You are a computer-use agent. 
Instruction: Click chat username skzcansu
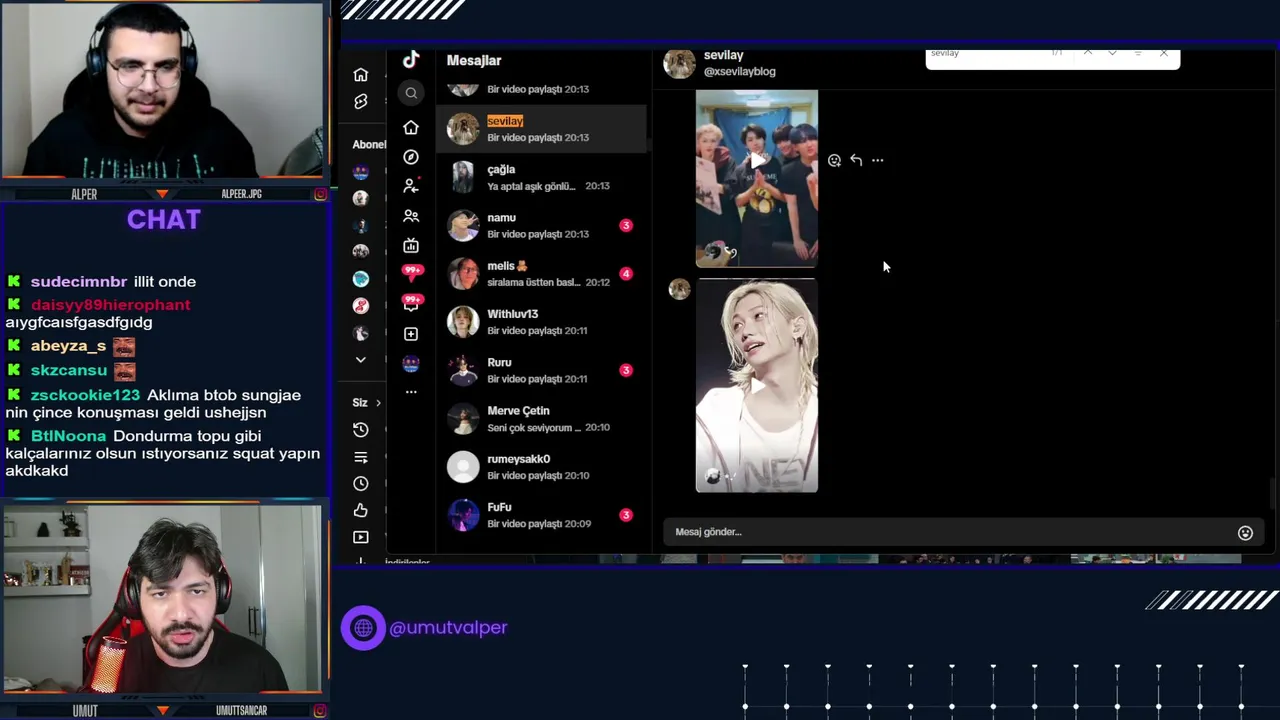(x=69, y=370)
